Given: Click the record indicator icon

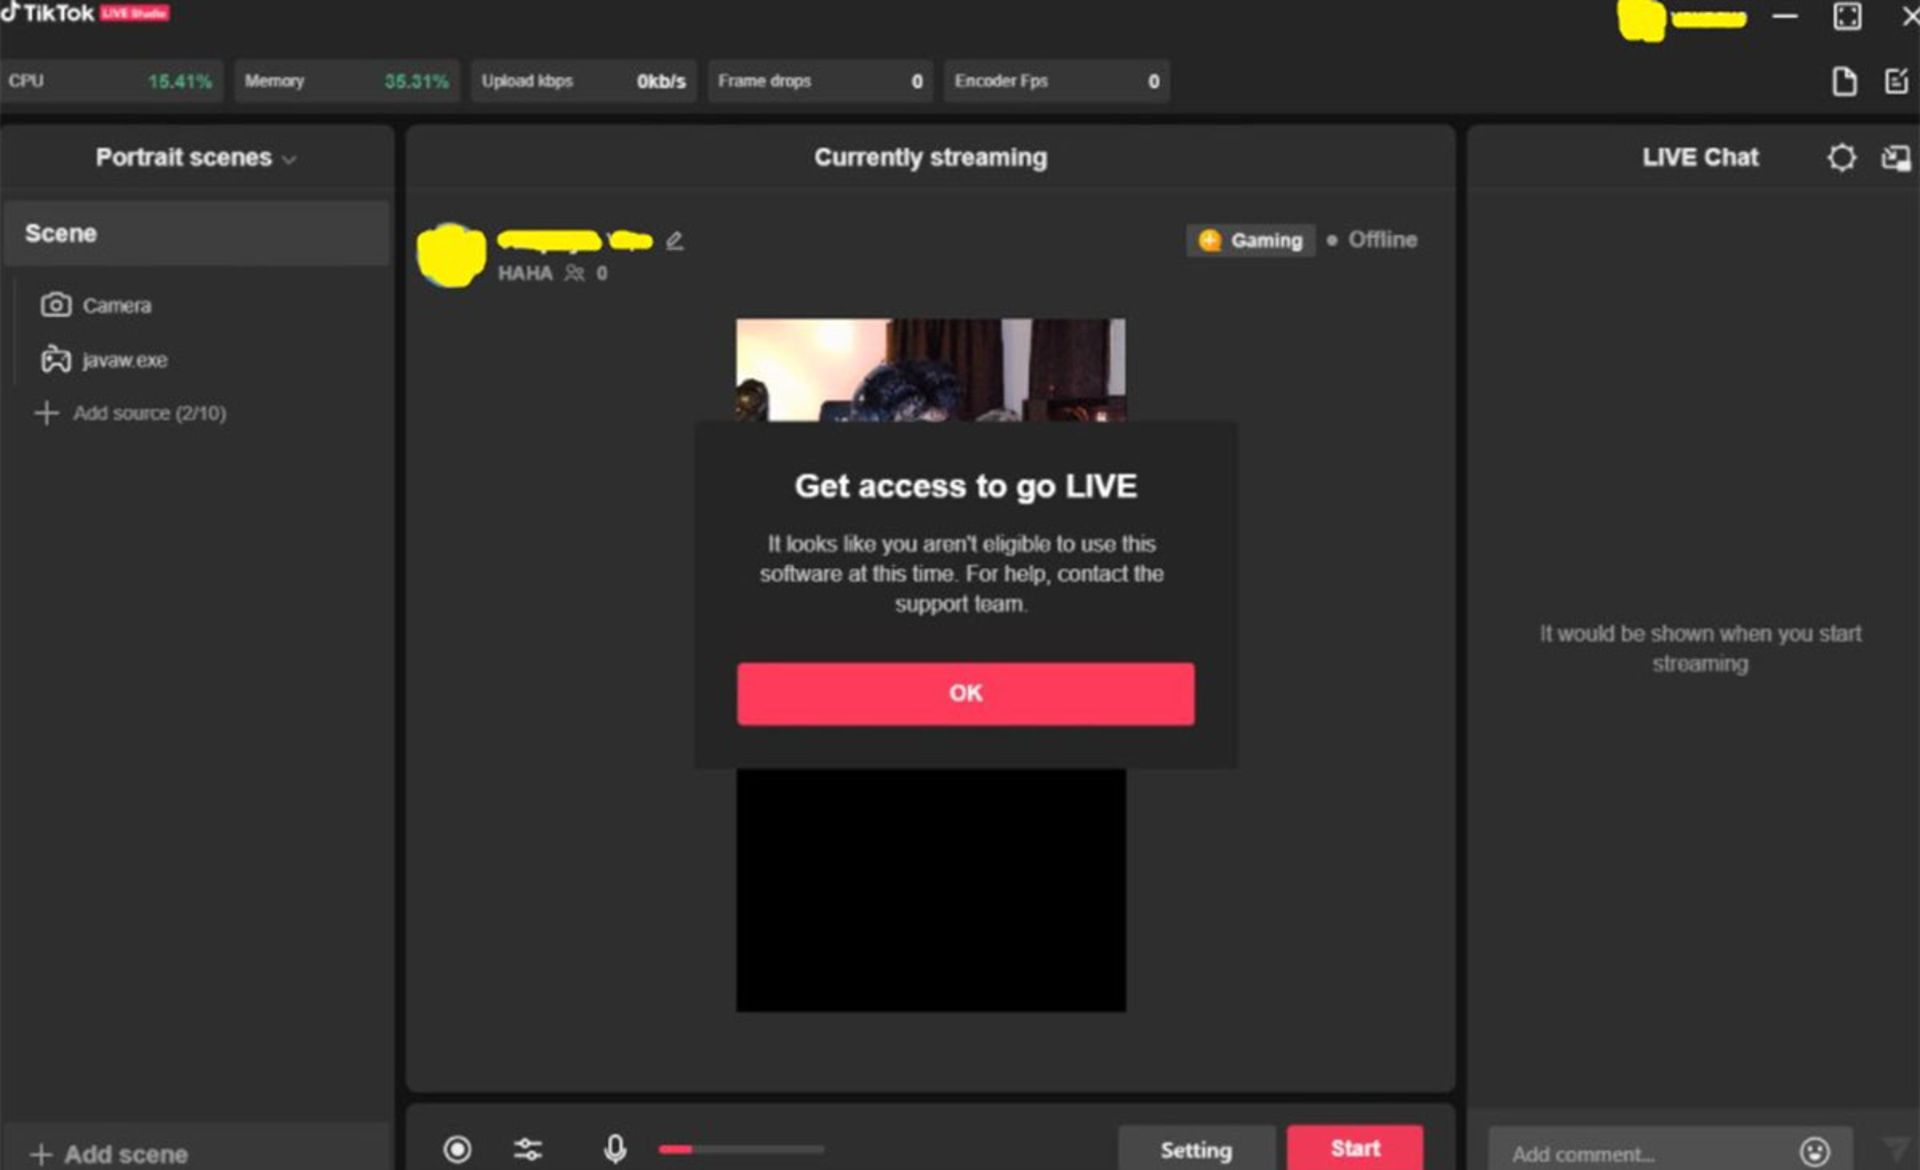Looking at the screenshot, I should 458,1148.
